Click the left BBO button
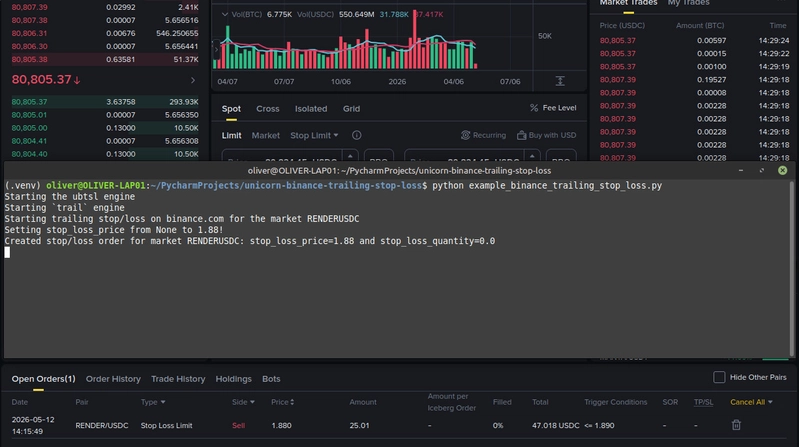 click(379, 156)
